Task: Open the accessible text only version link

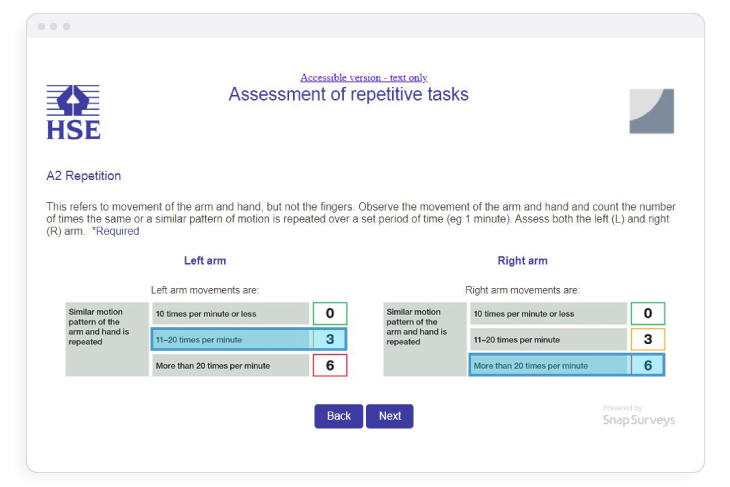Action: (x=364, y=77)
